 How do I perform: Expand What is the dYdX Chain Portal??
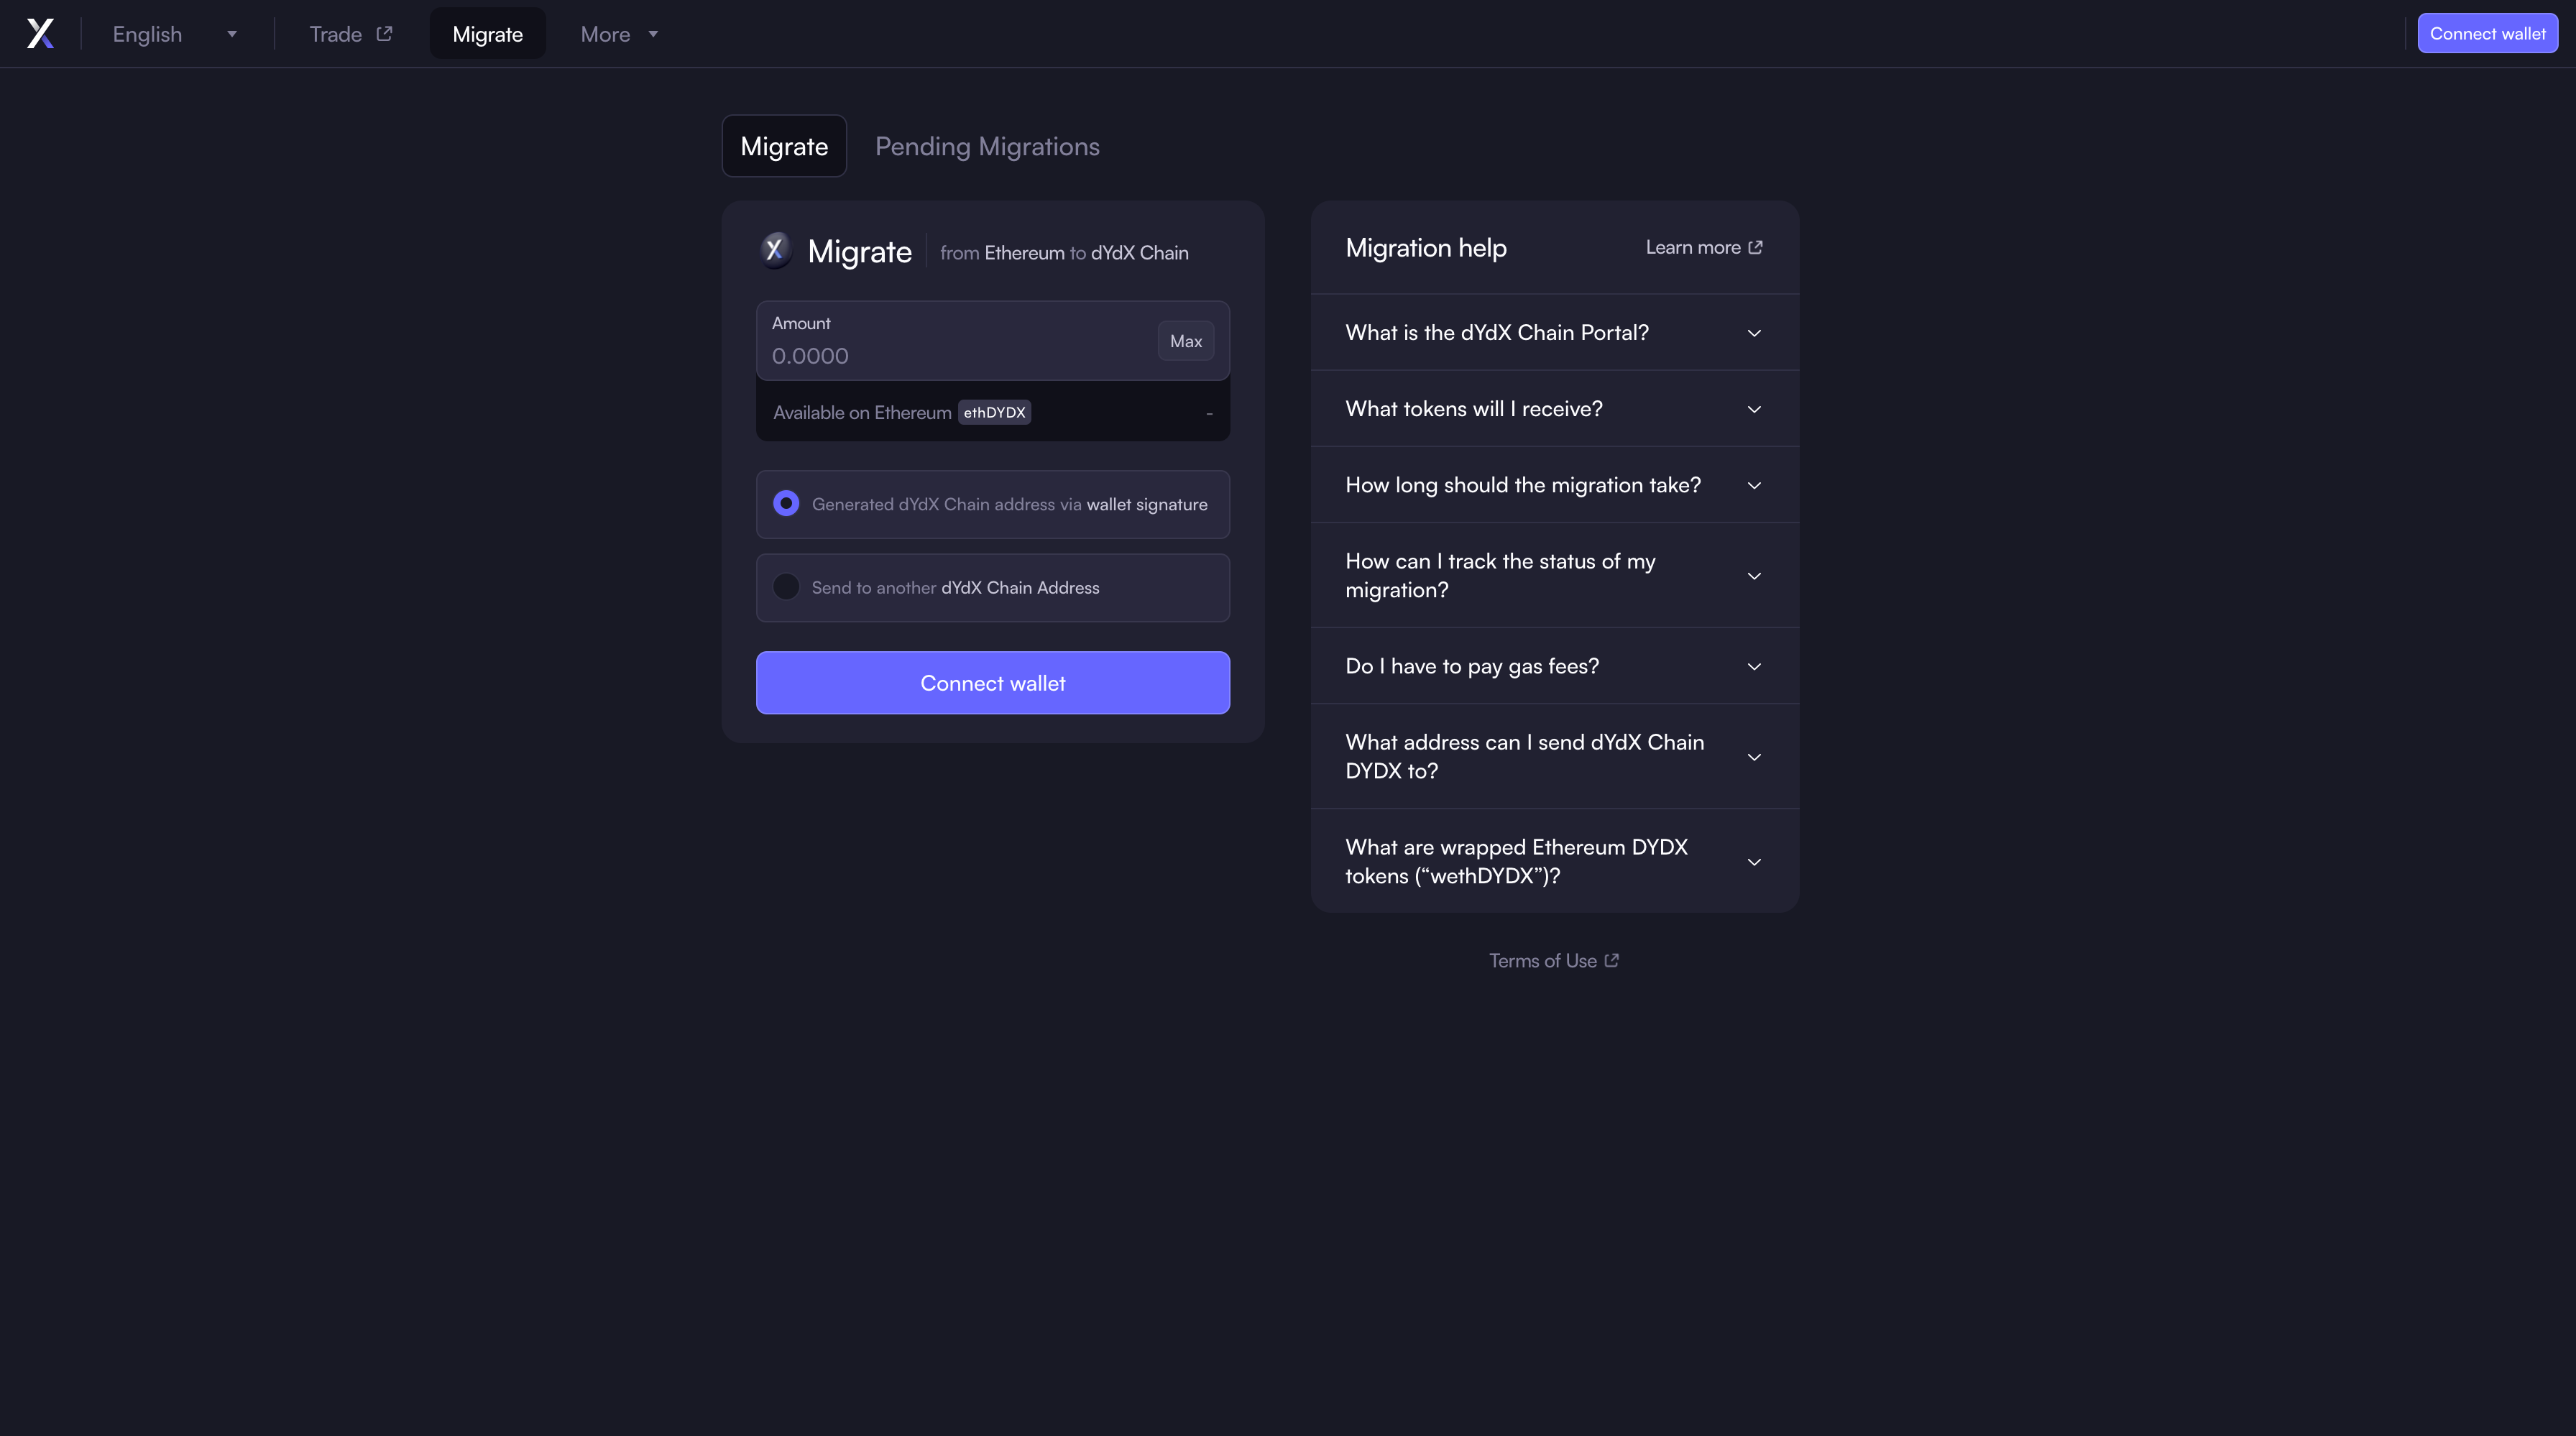[1555, 332]
